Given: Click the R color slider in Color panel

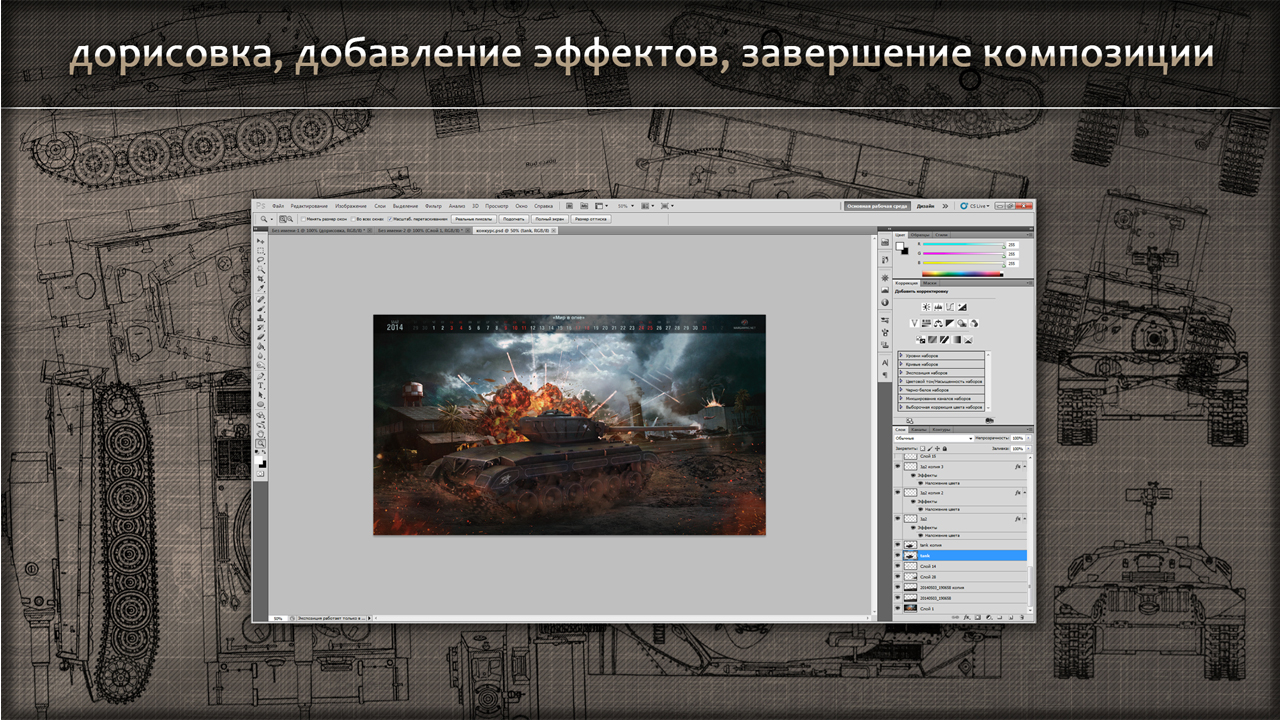Looking at the screenshot, I should (963, 243).
